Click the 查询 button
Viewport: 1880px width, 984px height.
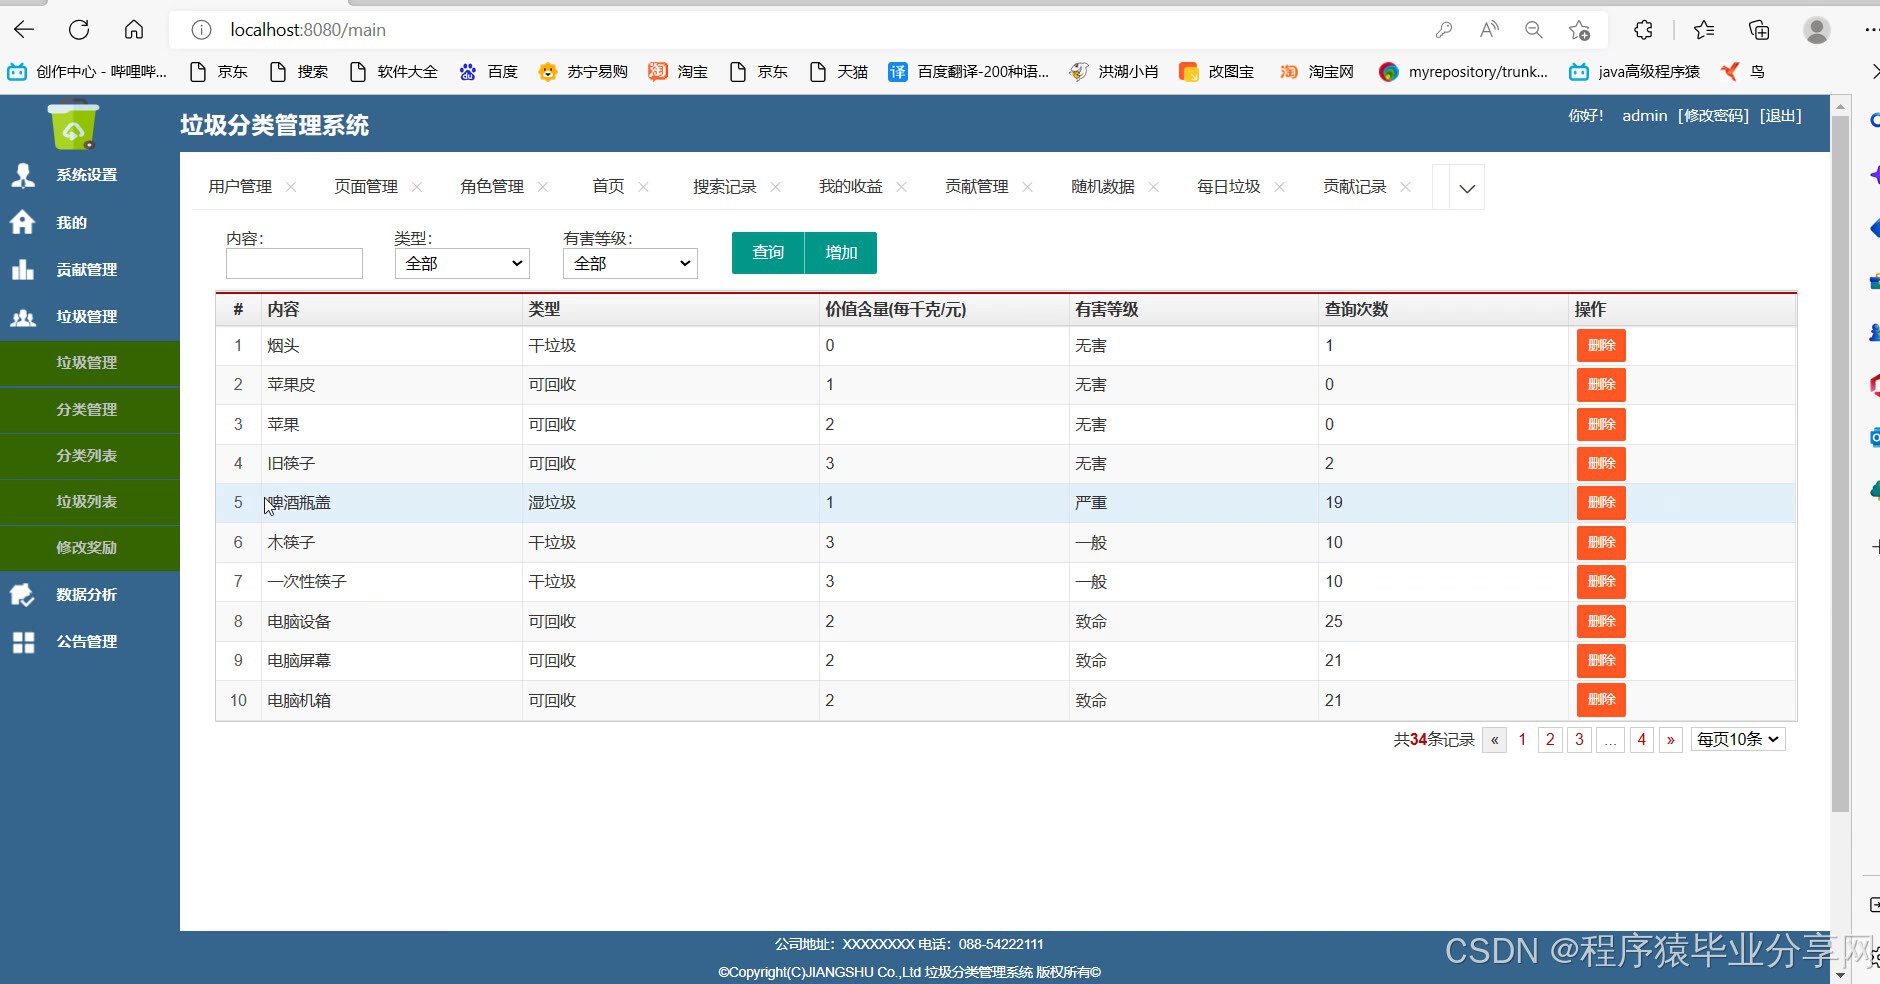click(x=768, y=253)
